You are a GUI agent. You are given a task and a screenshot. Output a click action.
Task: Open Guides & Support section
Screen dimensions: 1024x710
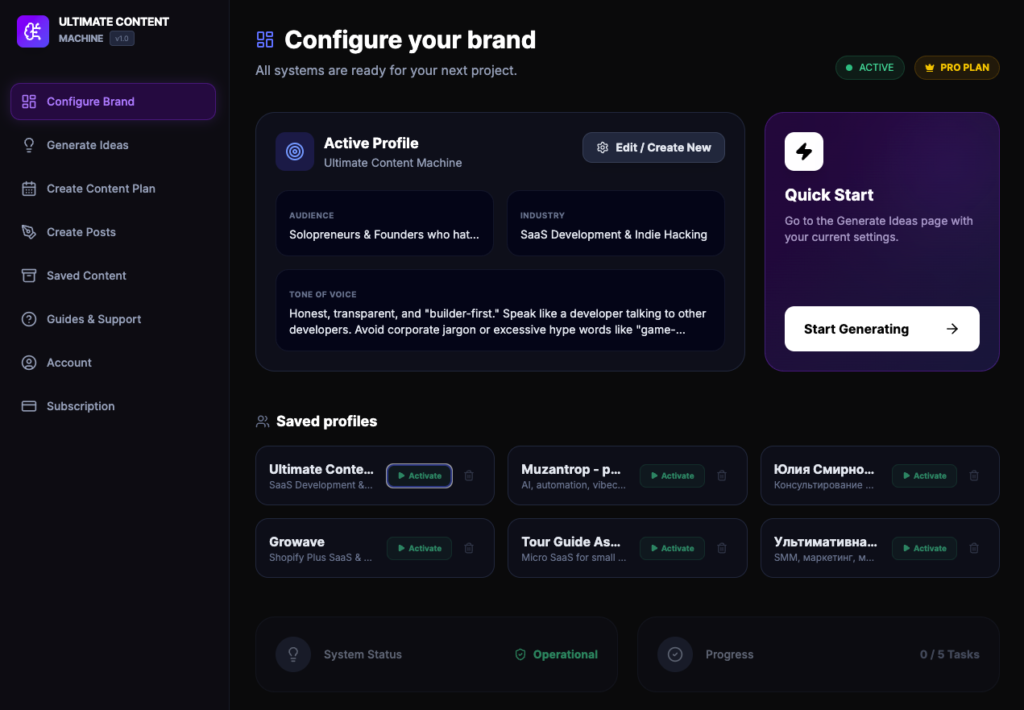[x=93, y=319]
